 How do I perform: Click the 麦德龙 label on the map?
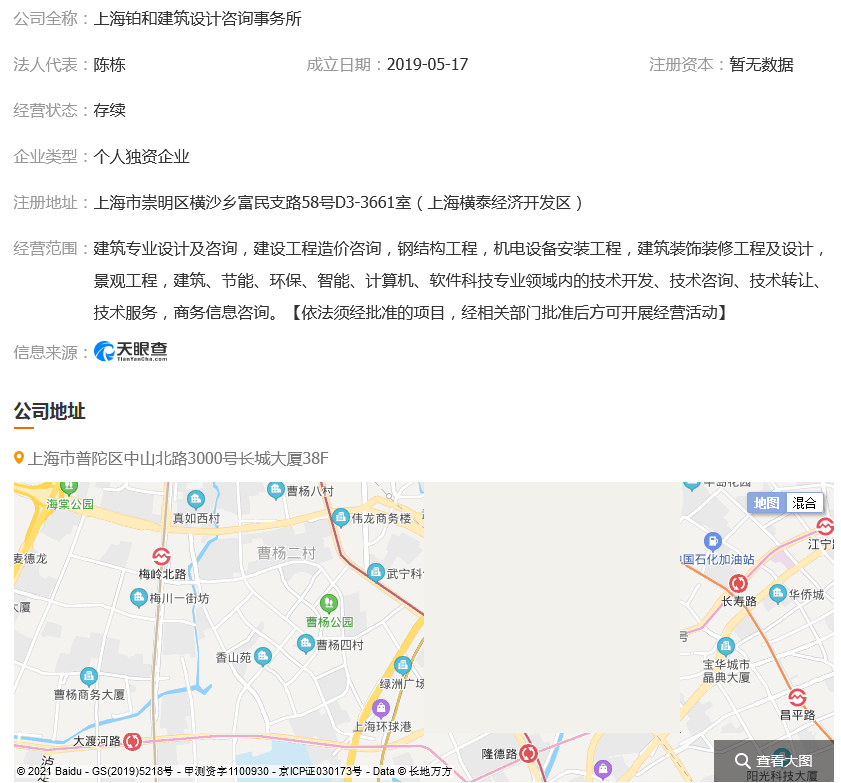pos(31,558)
